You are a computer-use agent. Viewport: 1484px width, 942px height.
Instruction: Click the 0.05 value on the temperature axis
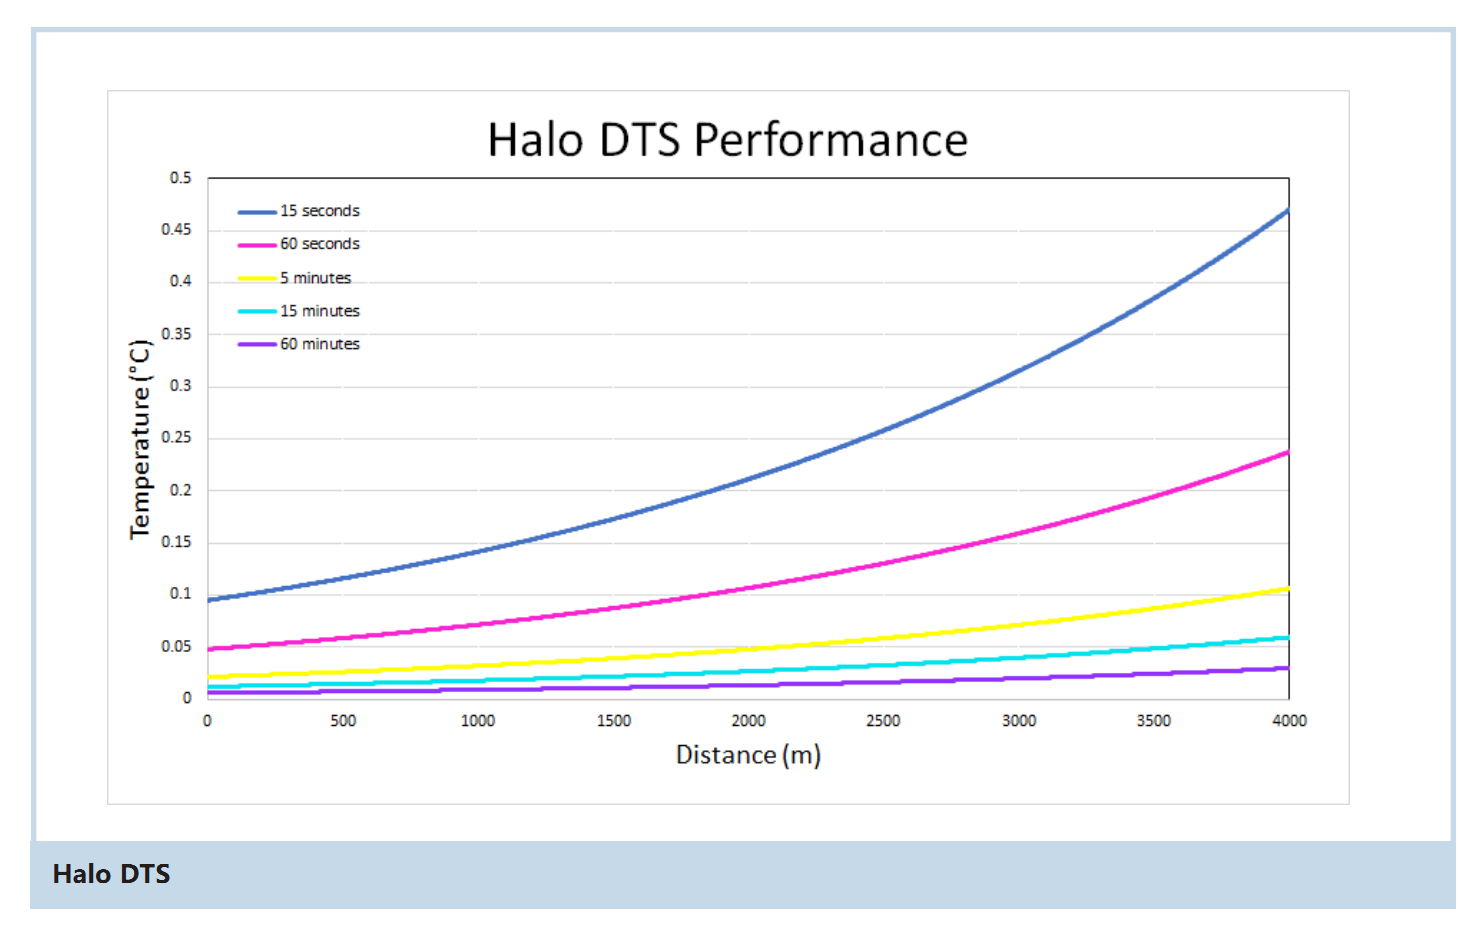tap(176, 646)
